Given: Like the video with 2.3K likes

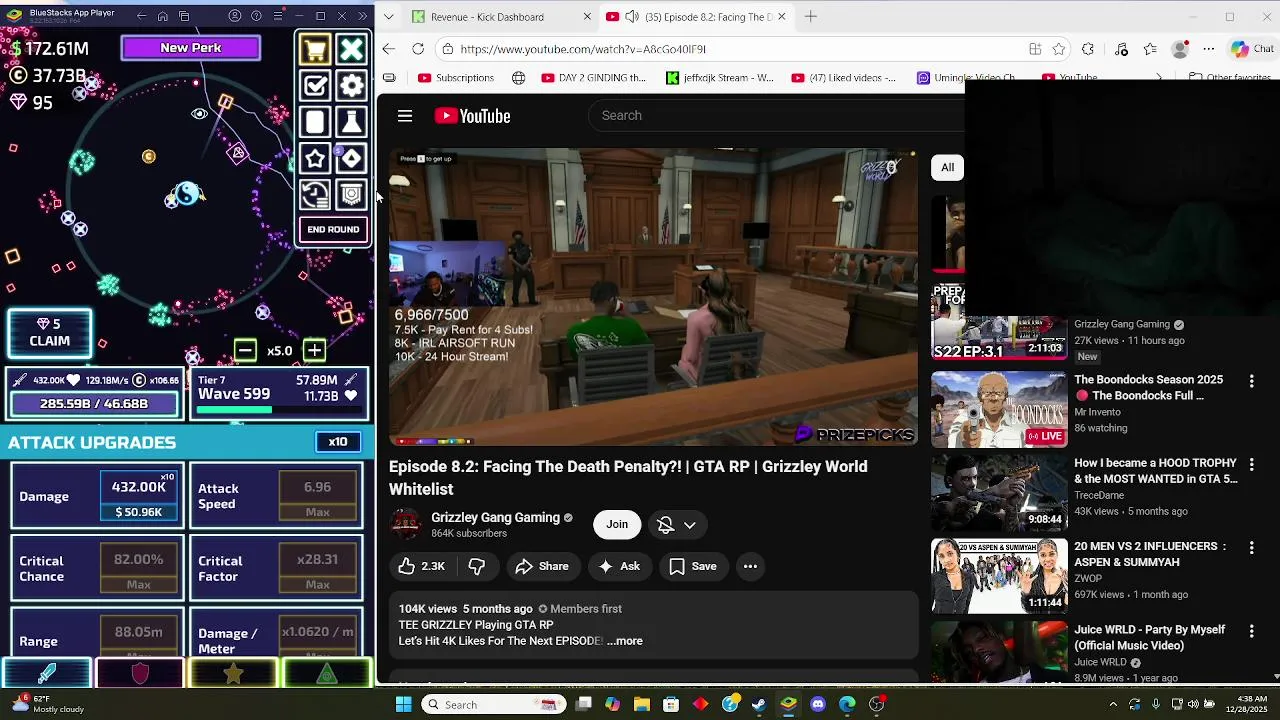Looking at the screenshot, I should pos(421,567).
